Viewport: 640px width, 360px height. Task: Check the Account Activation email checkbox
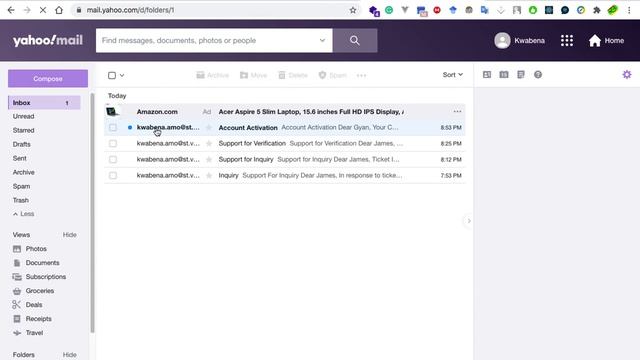(113, 127)
